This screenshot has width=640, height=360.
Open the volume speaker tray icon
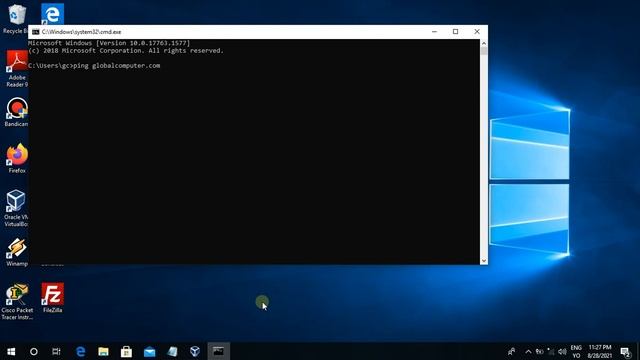562,351
